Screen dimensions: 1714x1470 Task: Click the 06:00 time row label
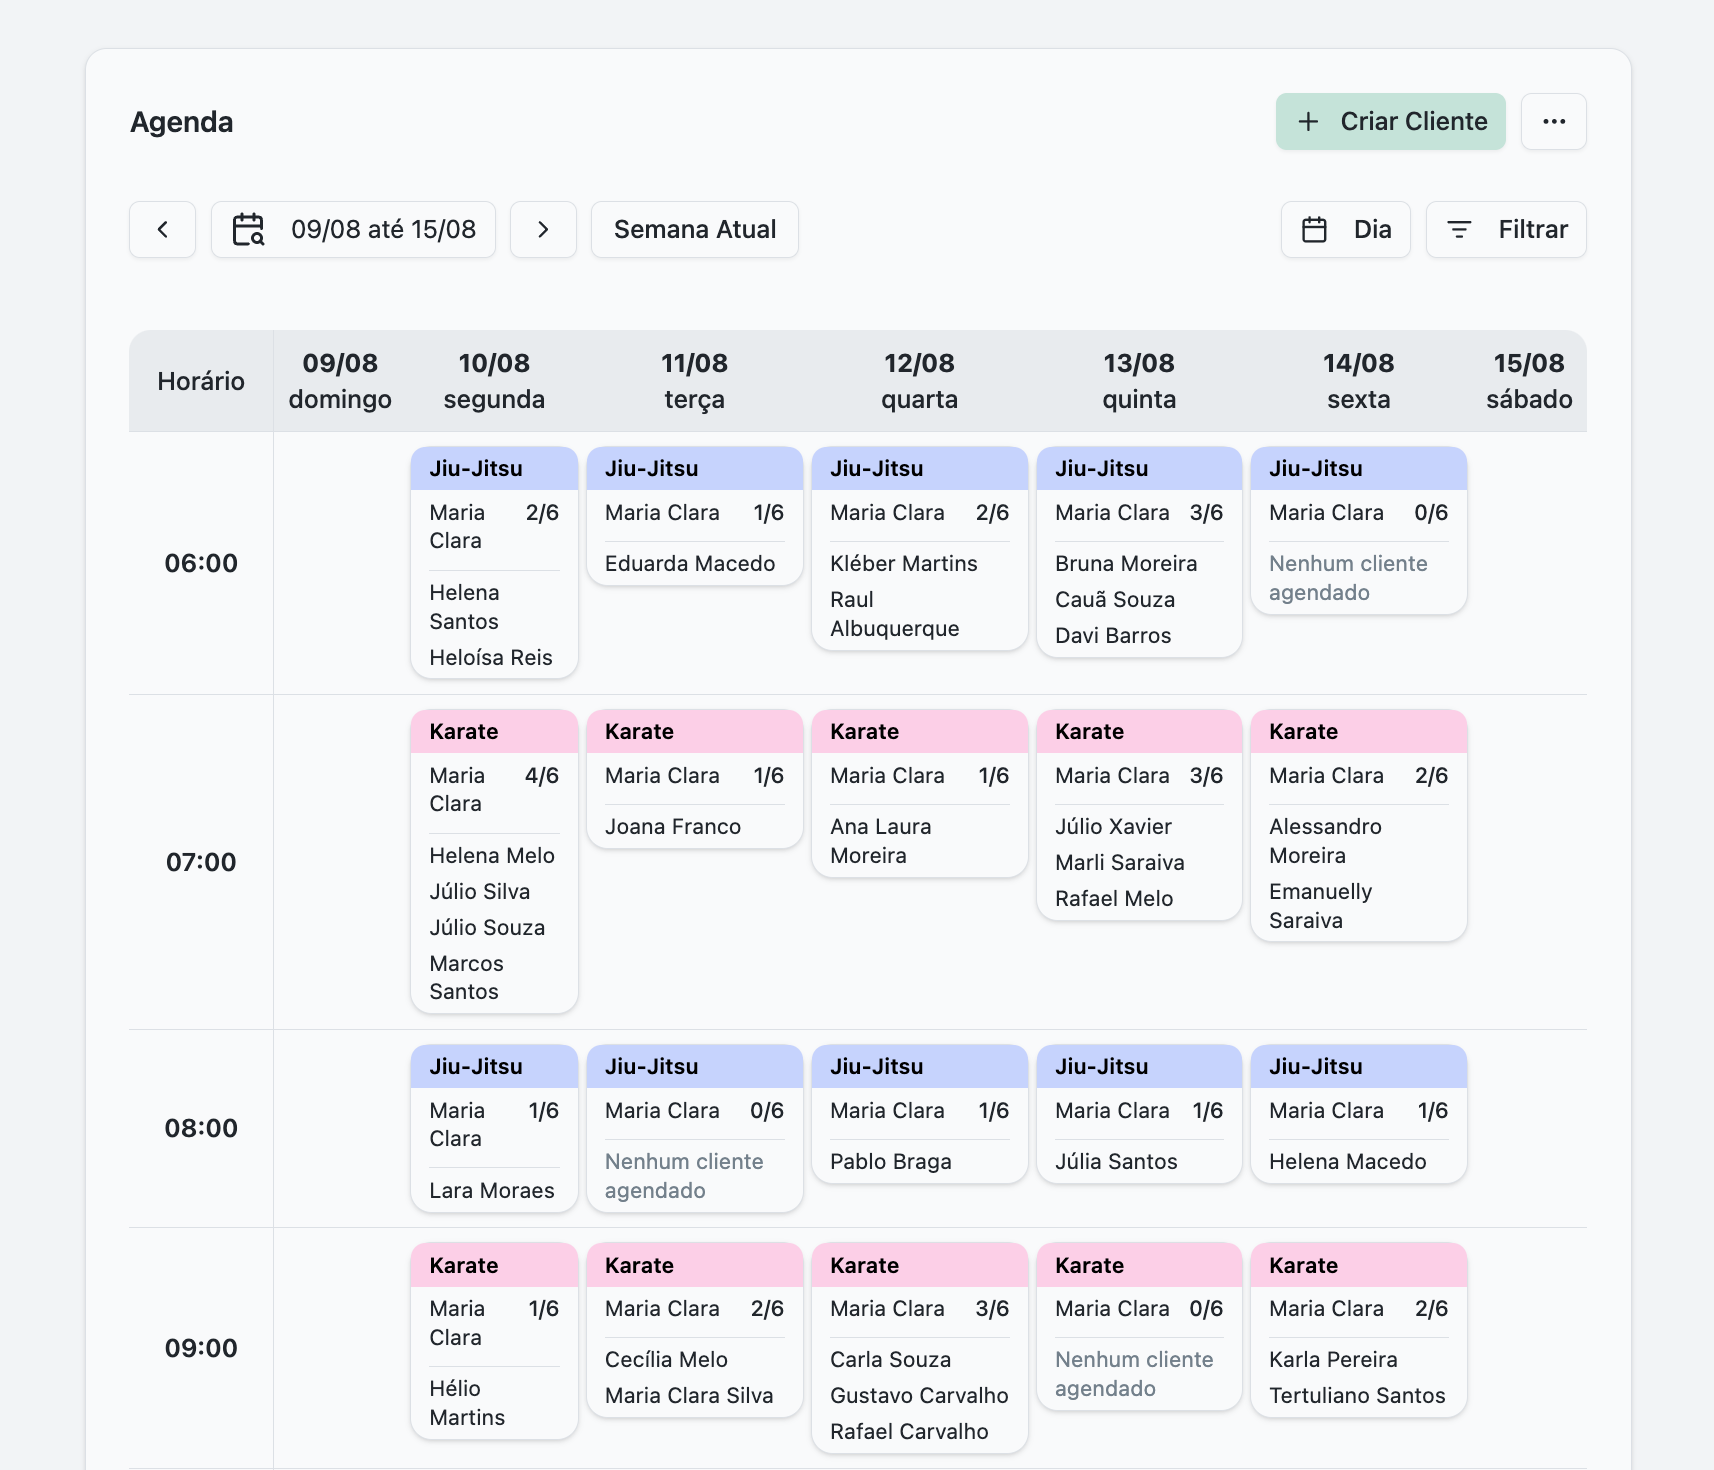[x=201, y=563]
